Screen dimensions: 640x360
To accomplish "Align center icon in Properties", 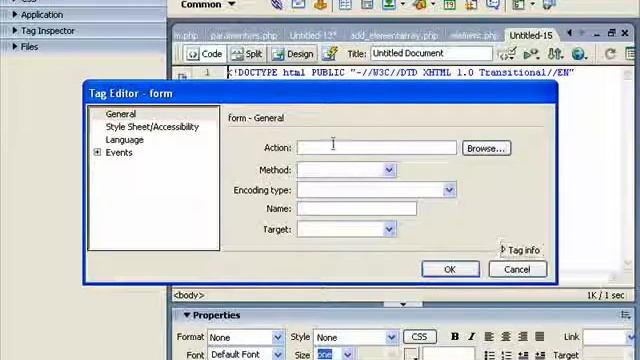I will click(506, 336).
